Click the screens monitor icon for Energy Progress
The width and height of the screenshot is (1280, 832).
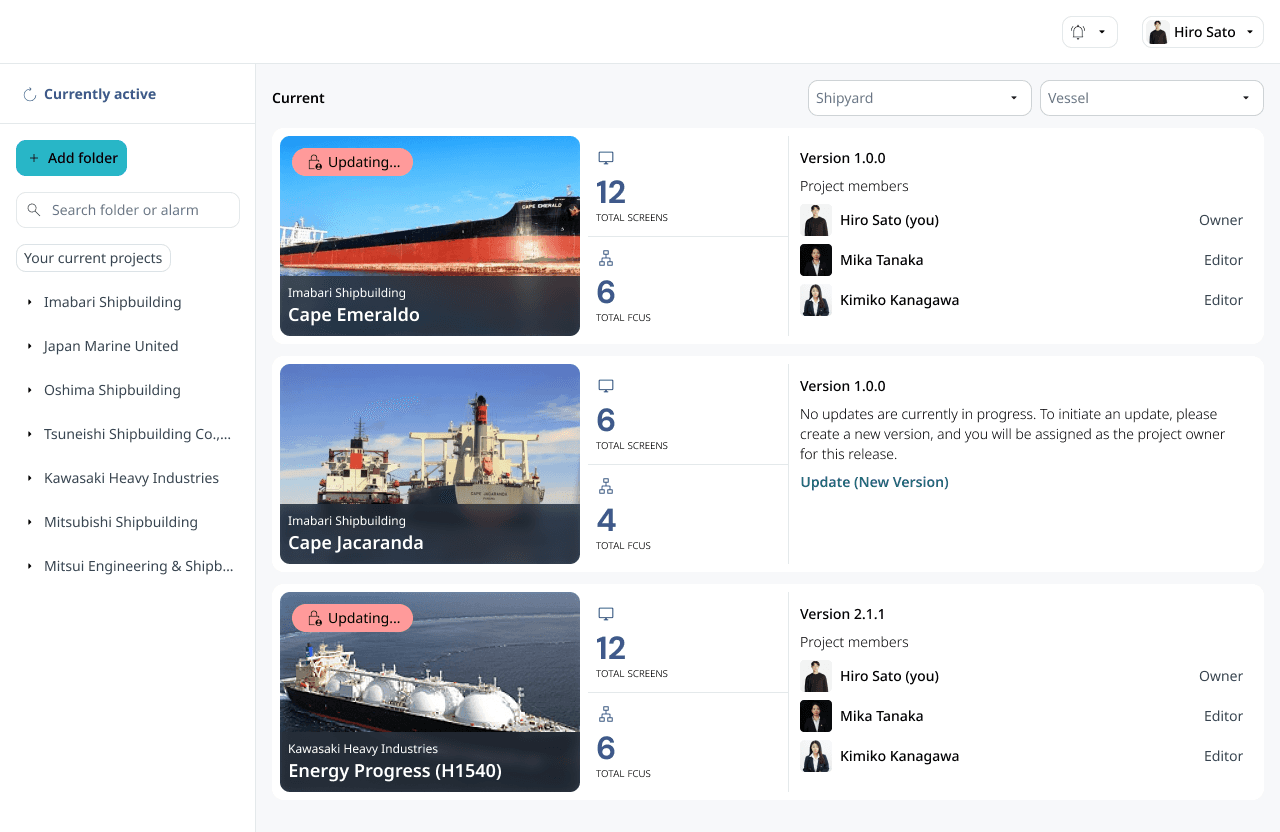[605, 614]
